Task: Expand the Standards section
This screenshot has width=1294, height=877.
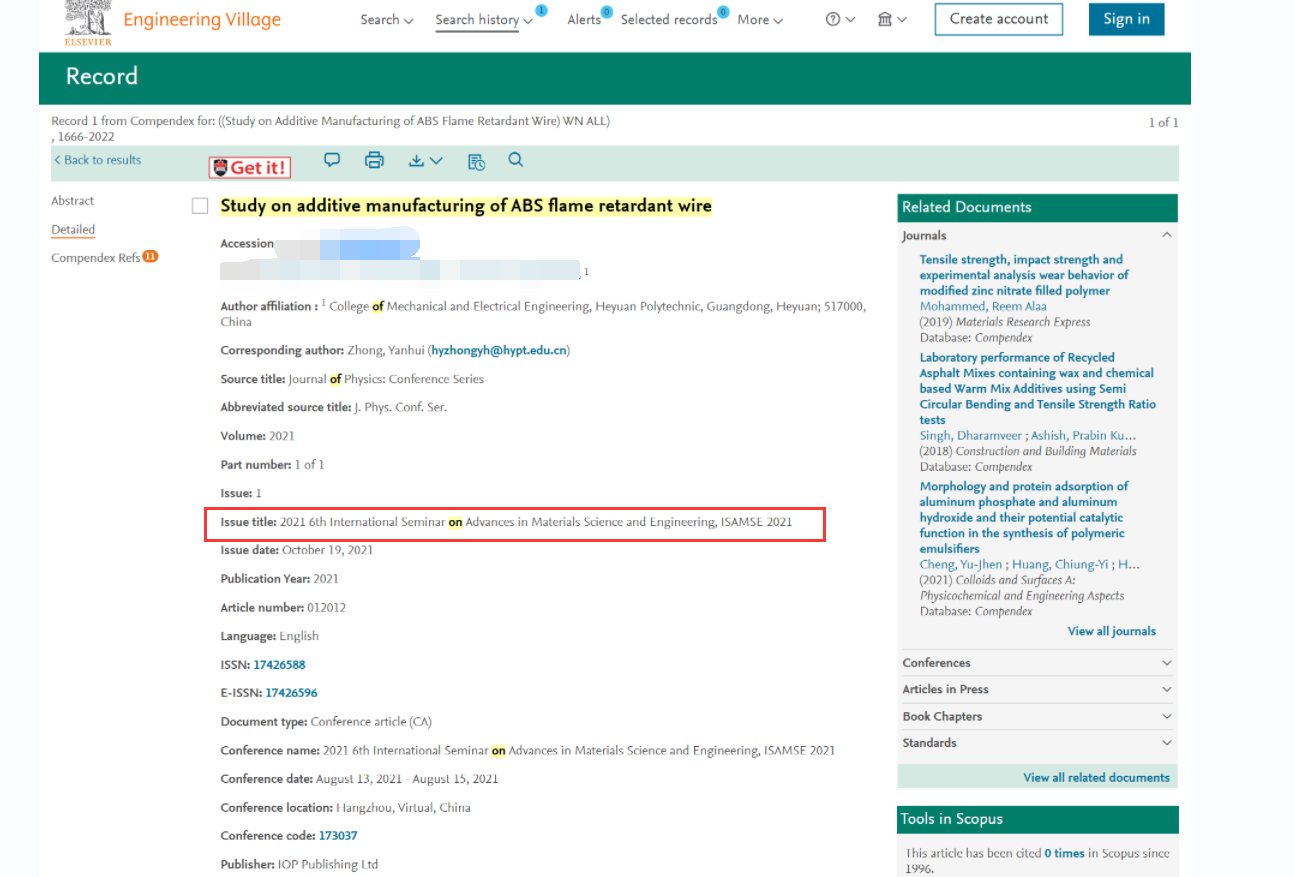Action: (1037, 743)
